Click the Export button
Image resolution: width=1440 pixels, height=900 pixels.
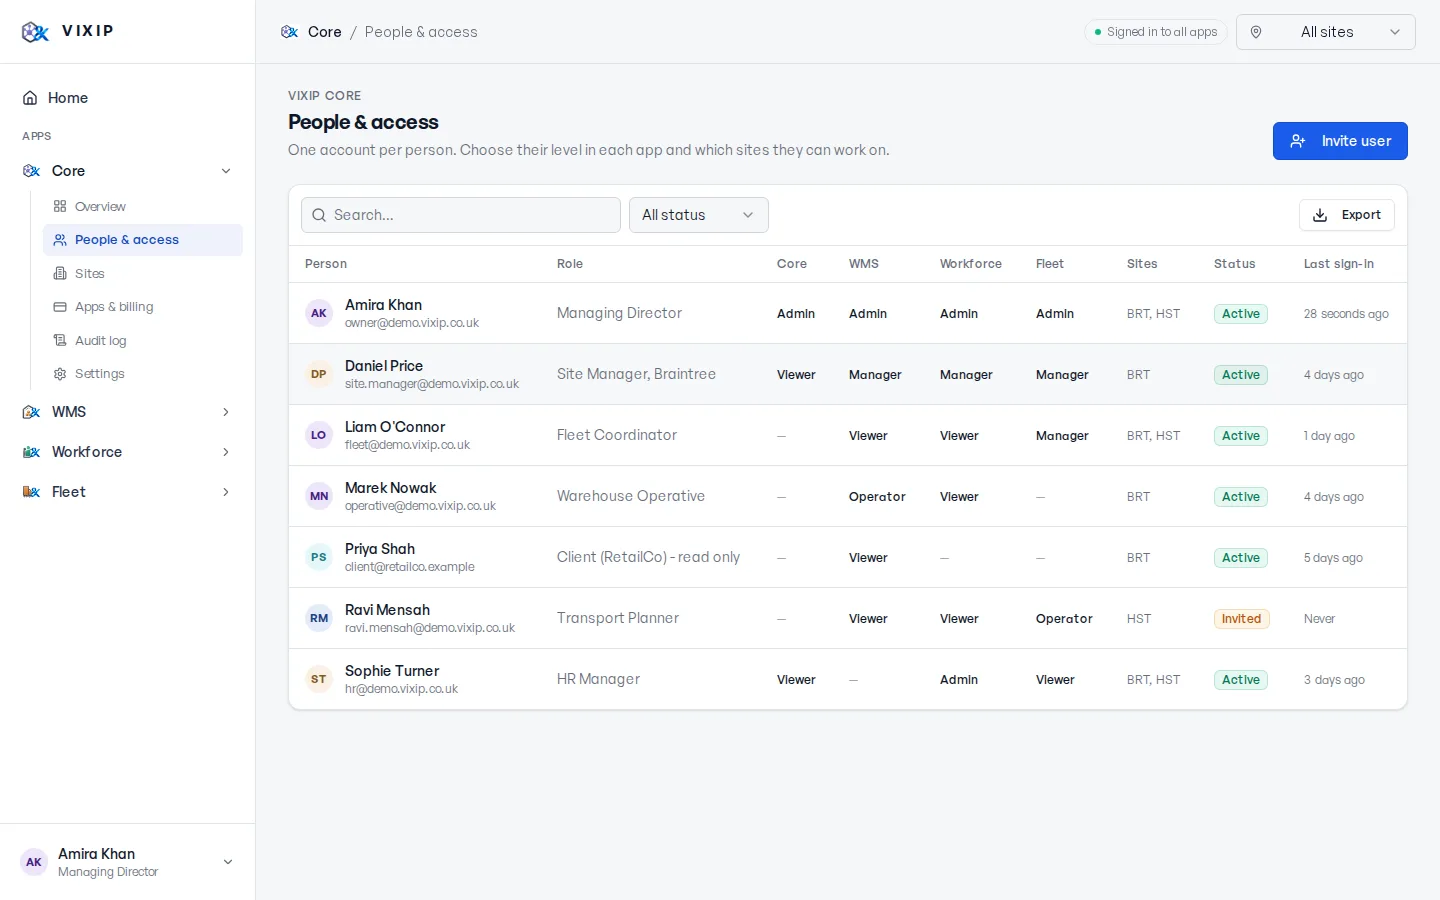click(1347, 215)
